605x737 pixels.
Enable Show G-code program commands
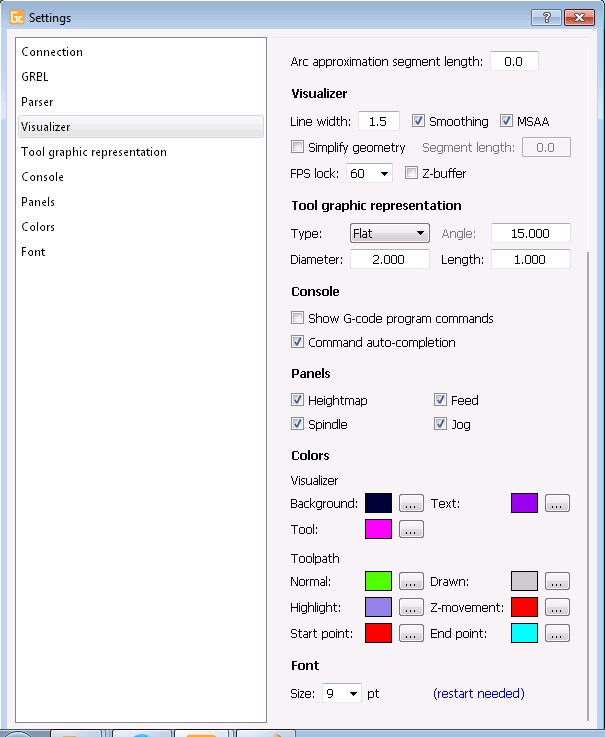(x=297, y=318)
